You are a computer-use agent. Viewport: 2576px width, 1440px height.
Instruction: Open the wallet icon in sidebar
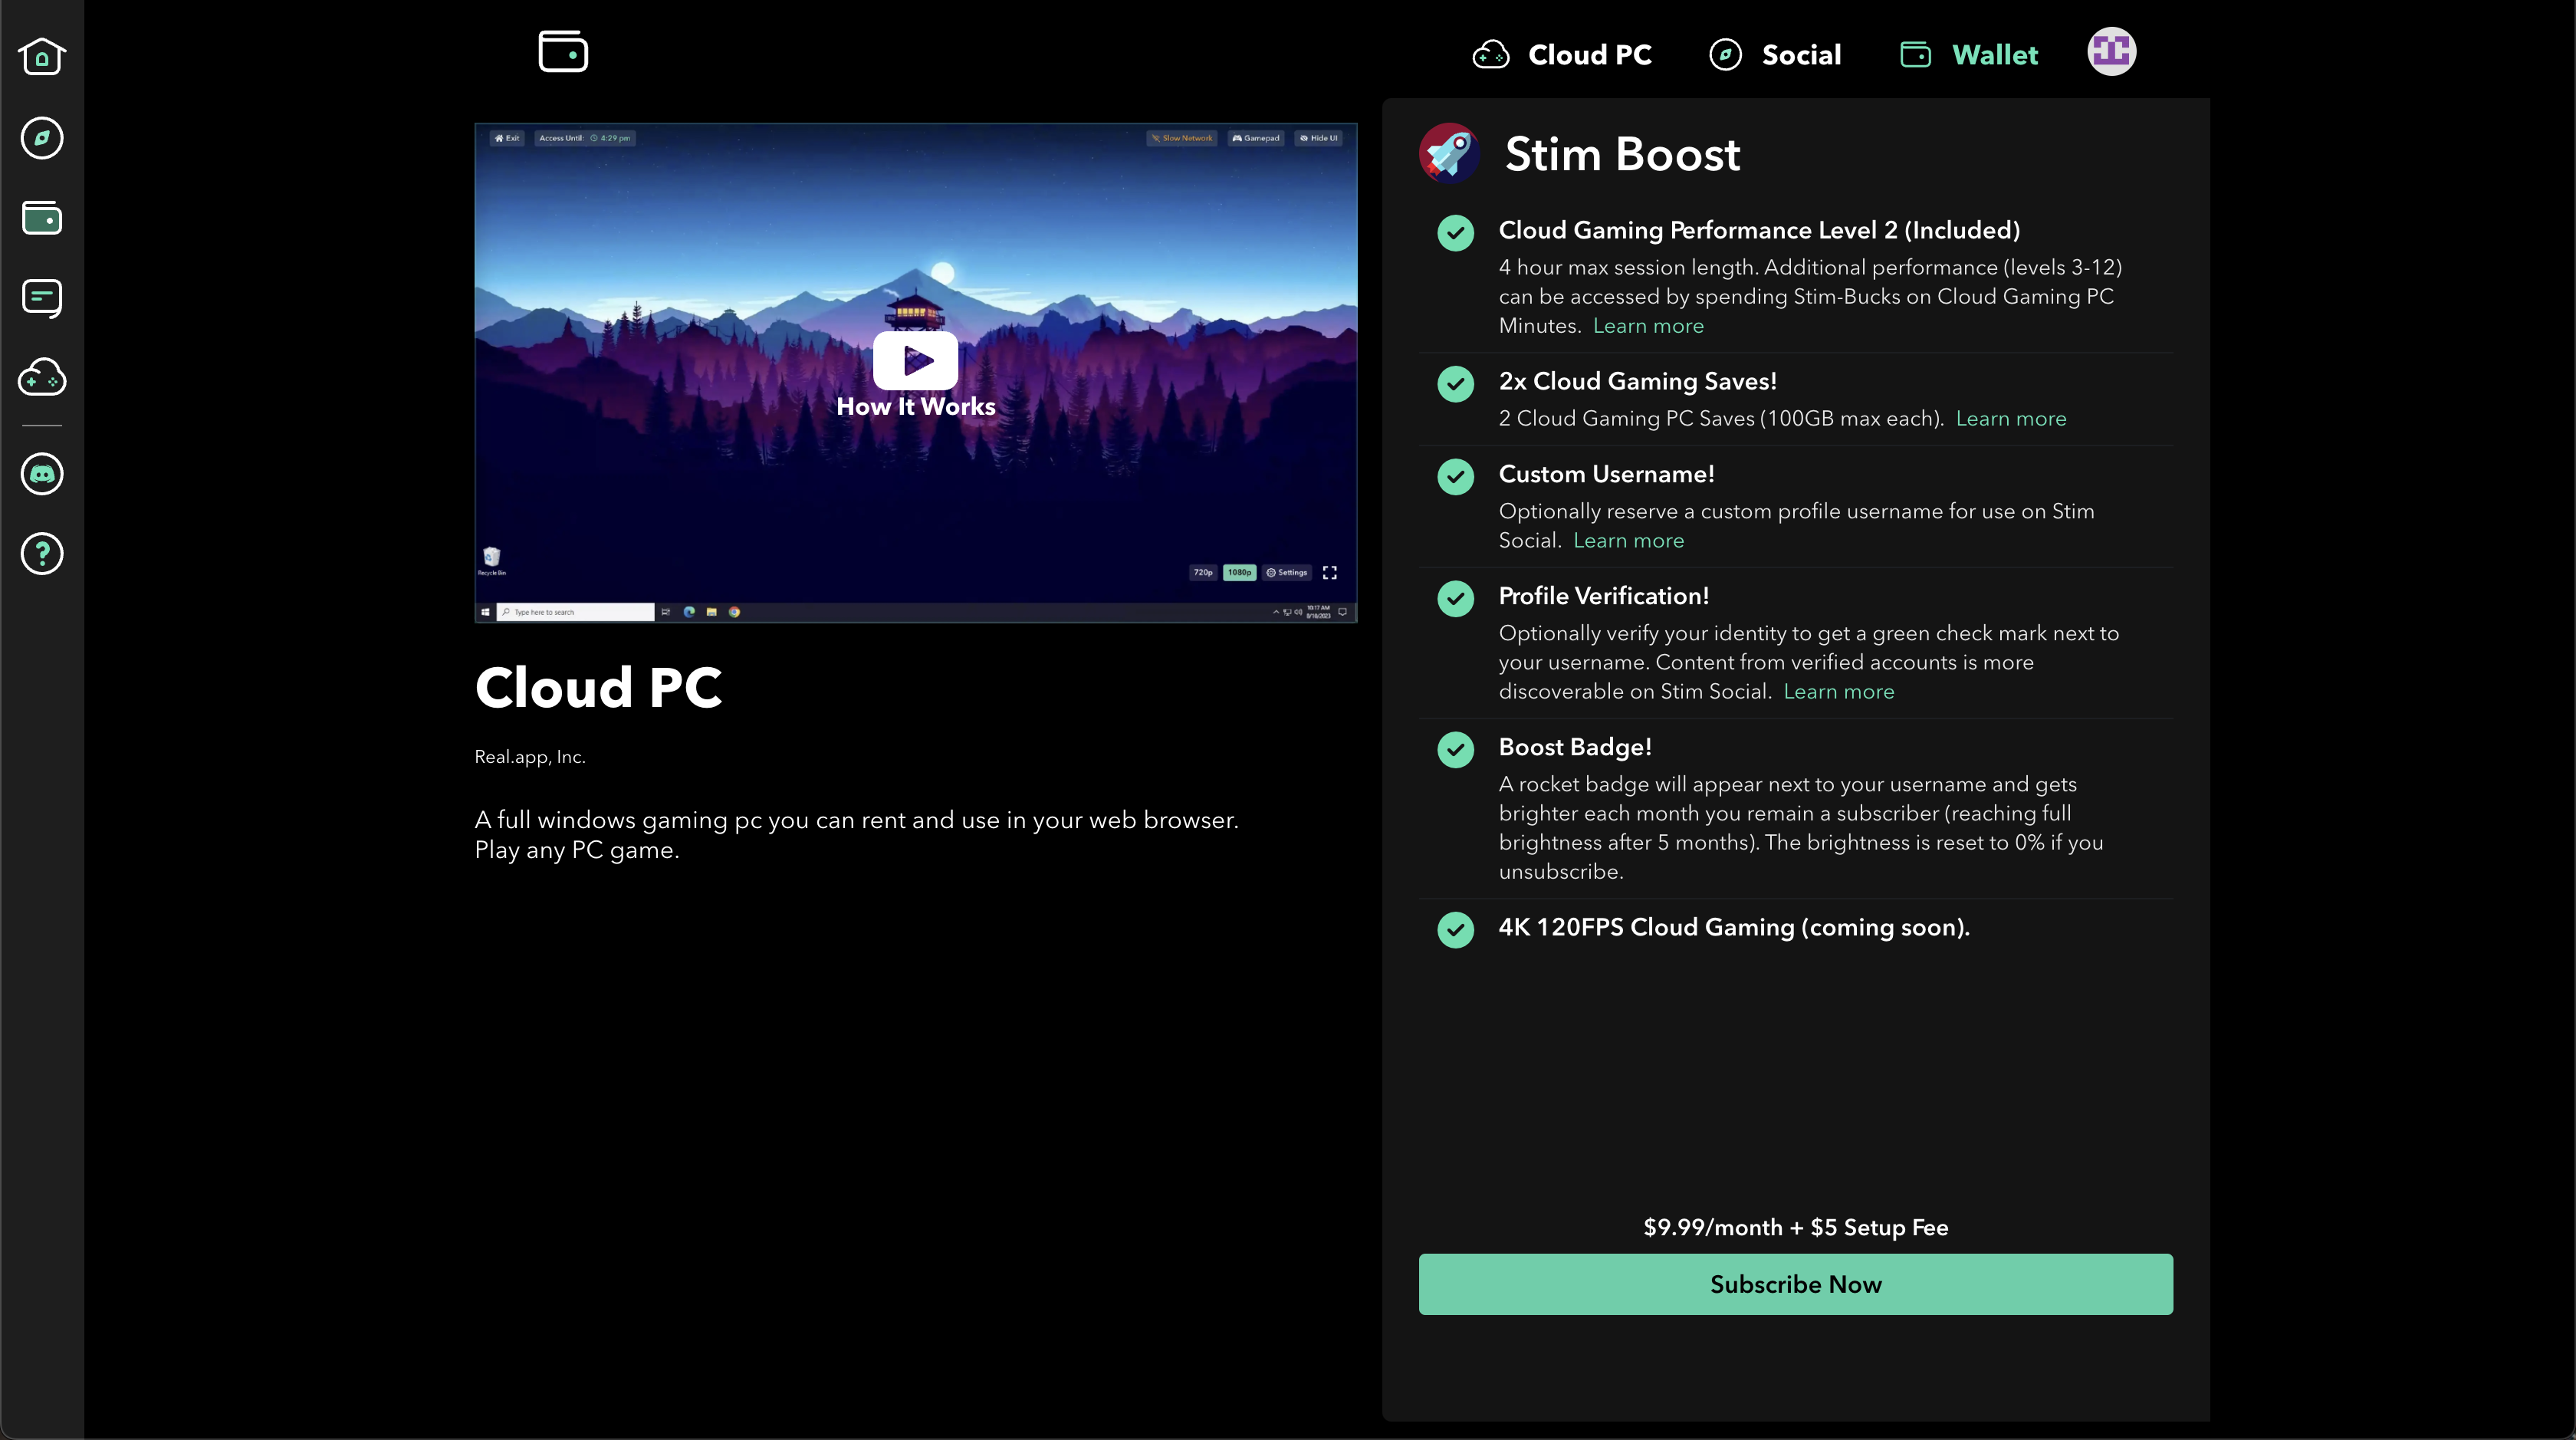pyautogui.click(x=42, y=218)
